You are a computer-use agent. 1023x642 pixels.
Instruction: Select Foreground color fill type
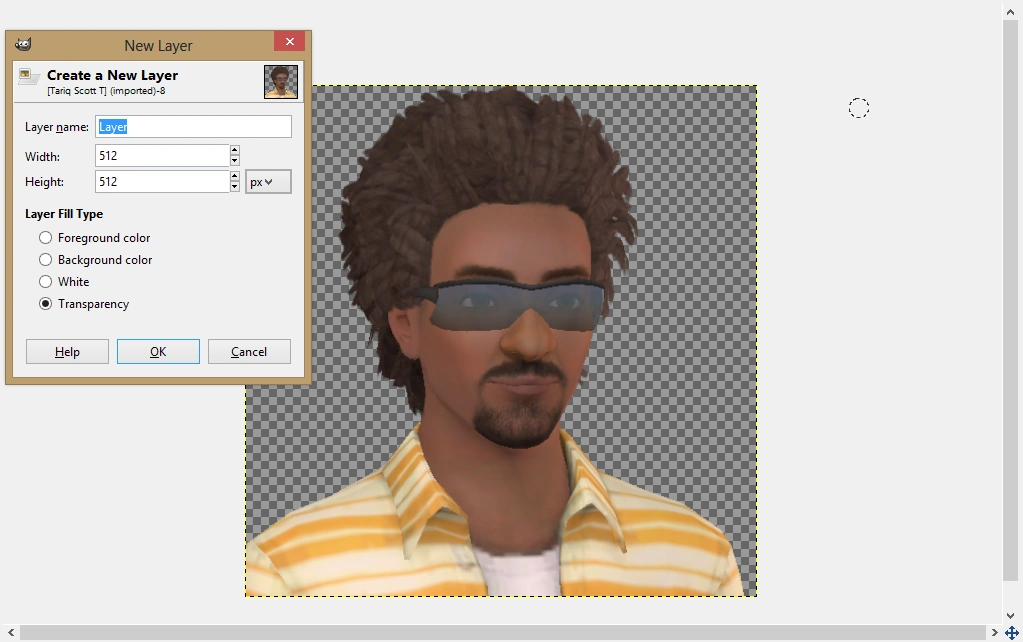[46, 238]
